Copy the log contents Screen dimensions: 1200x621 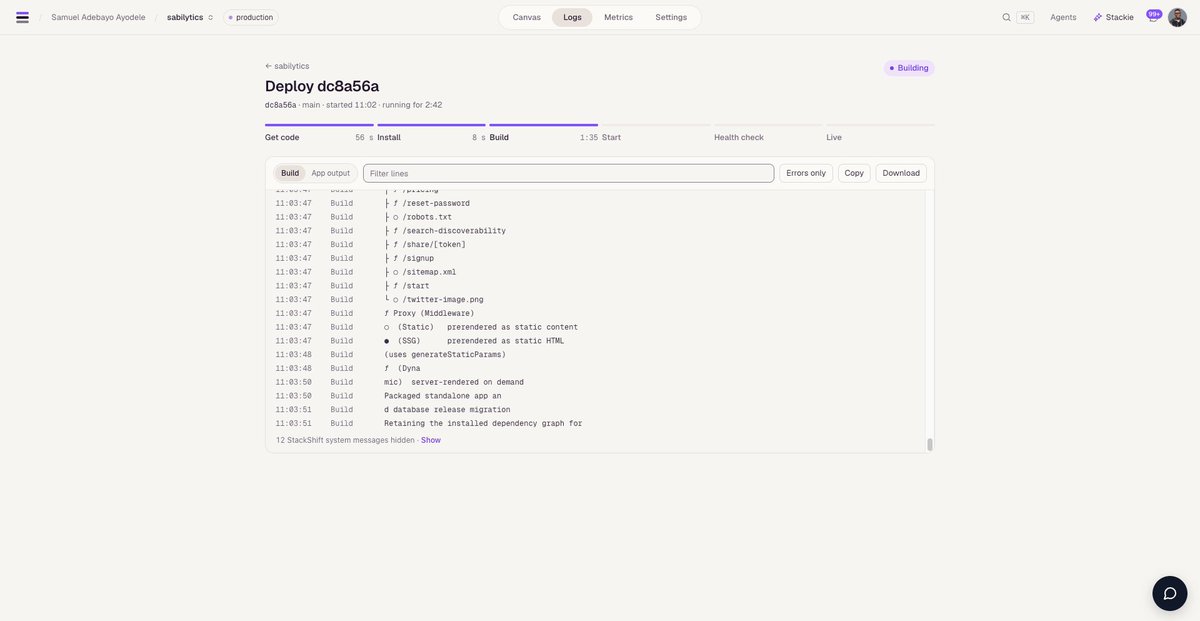pyautogui.click(x=854, y=173)
